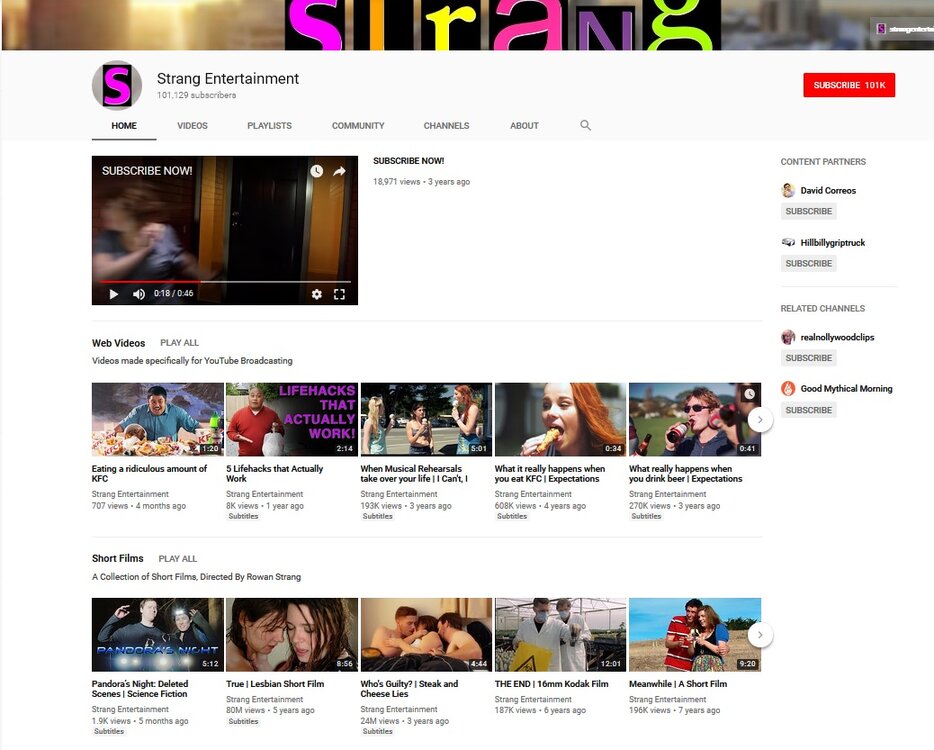Open the PLAYLISTS tab
Screen dimensions: 934x750
coord(269,126)
